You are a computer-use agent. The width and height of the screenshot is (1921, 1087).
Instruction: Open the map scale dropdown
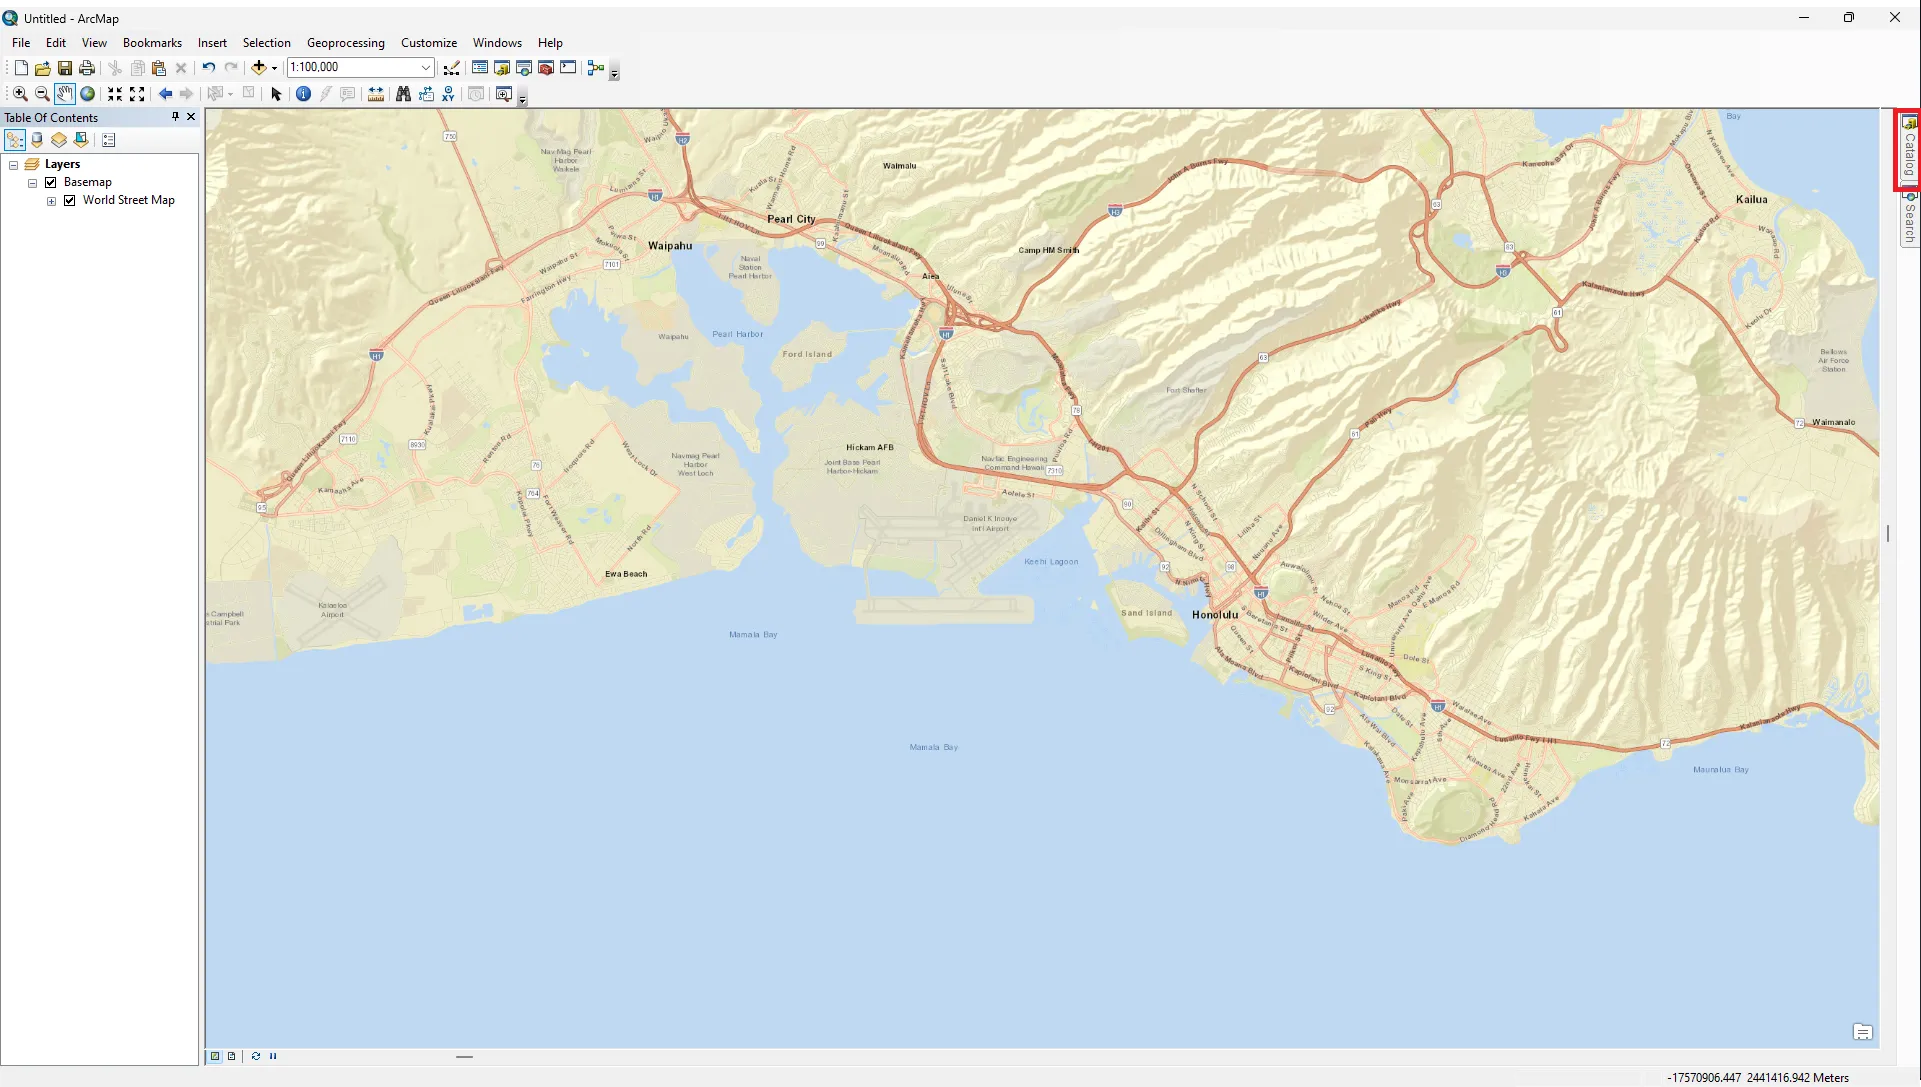(x=425, y=68)
